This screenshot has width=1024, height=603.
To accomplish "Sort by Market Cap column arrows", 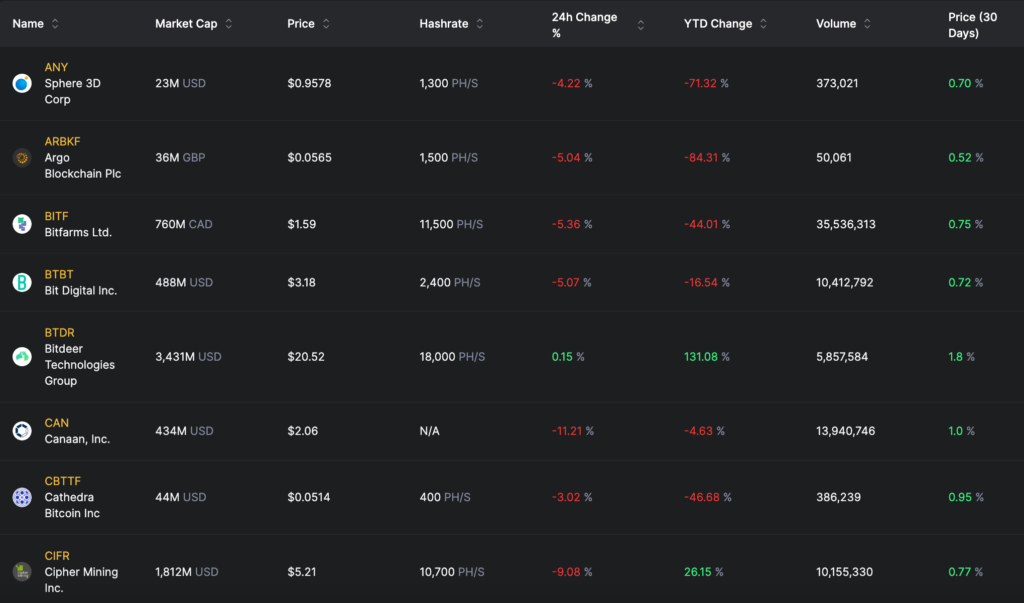I will pos(229,24).
